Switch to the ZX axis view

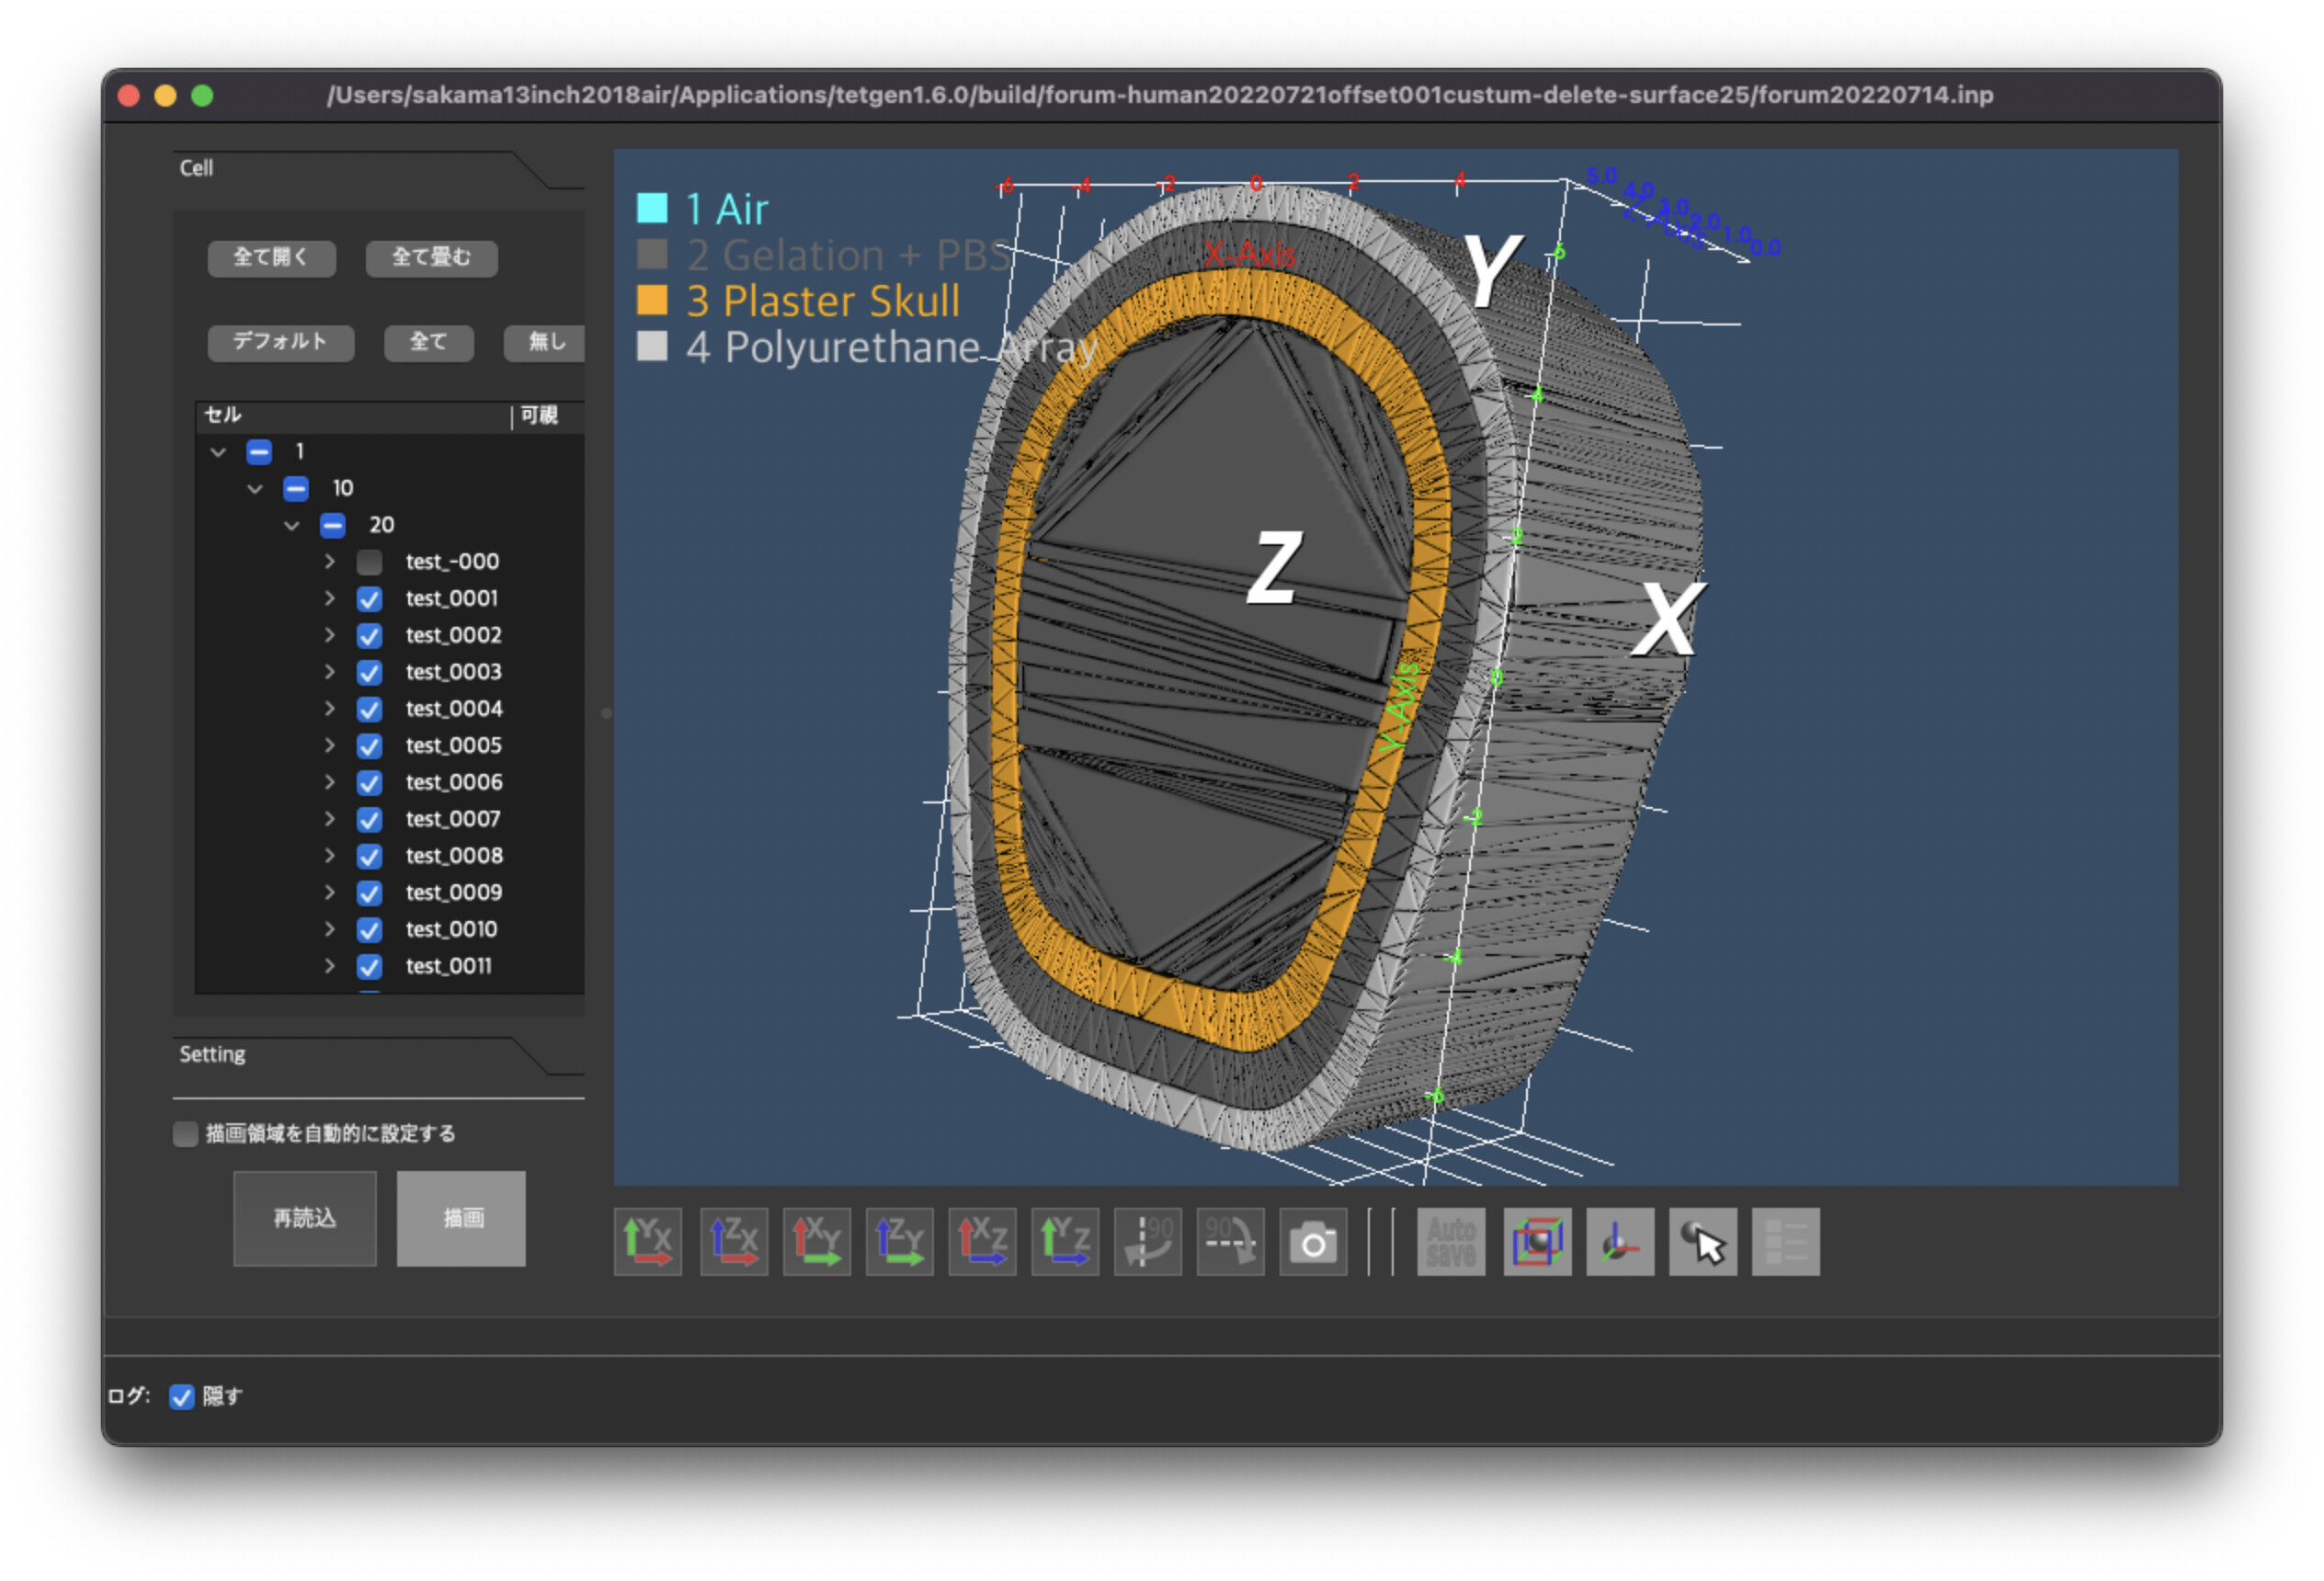(734, 1242)
